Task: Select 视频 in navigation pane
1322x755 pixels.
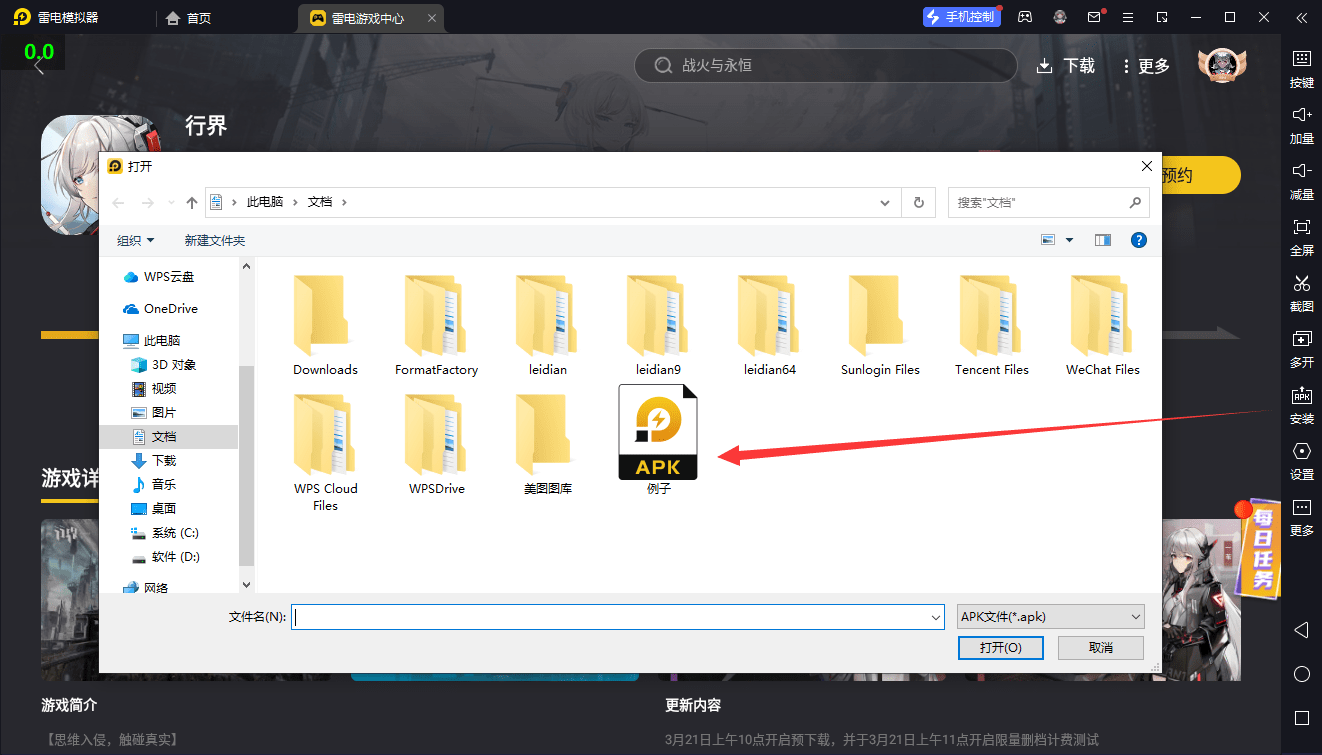Action: point(155,389)
